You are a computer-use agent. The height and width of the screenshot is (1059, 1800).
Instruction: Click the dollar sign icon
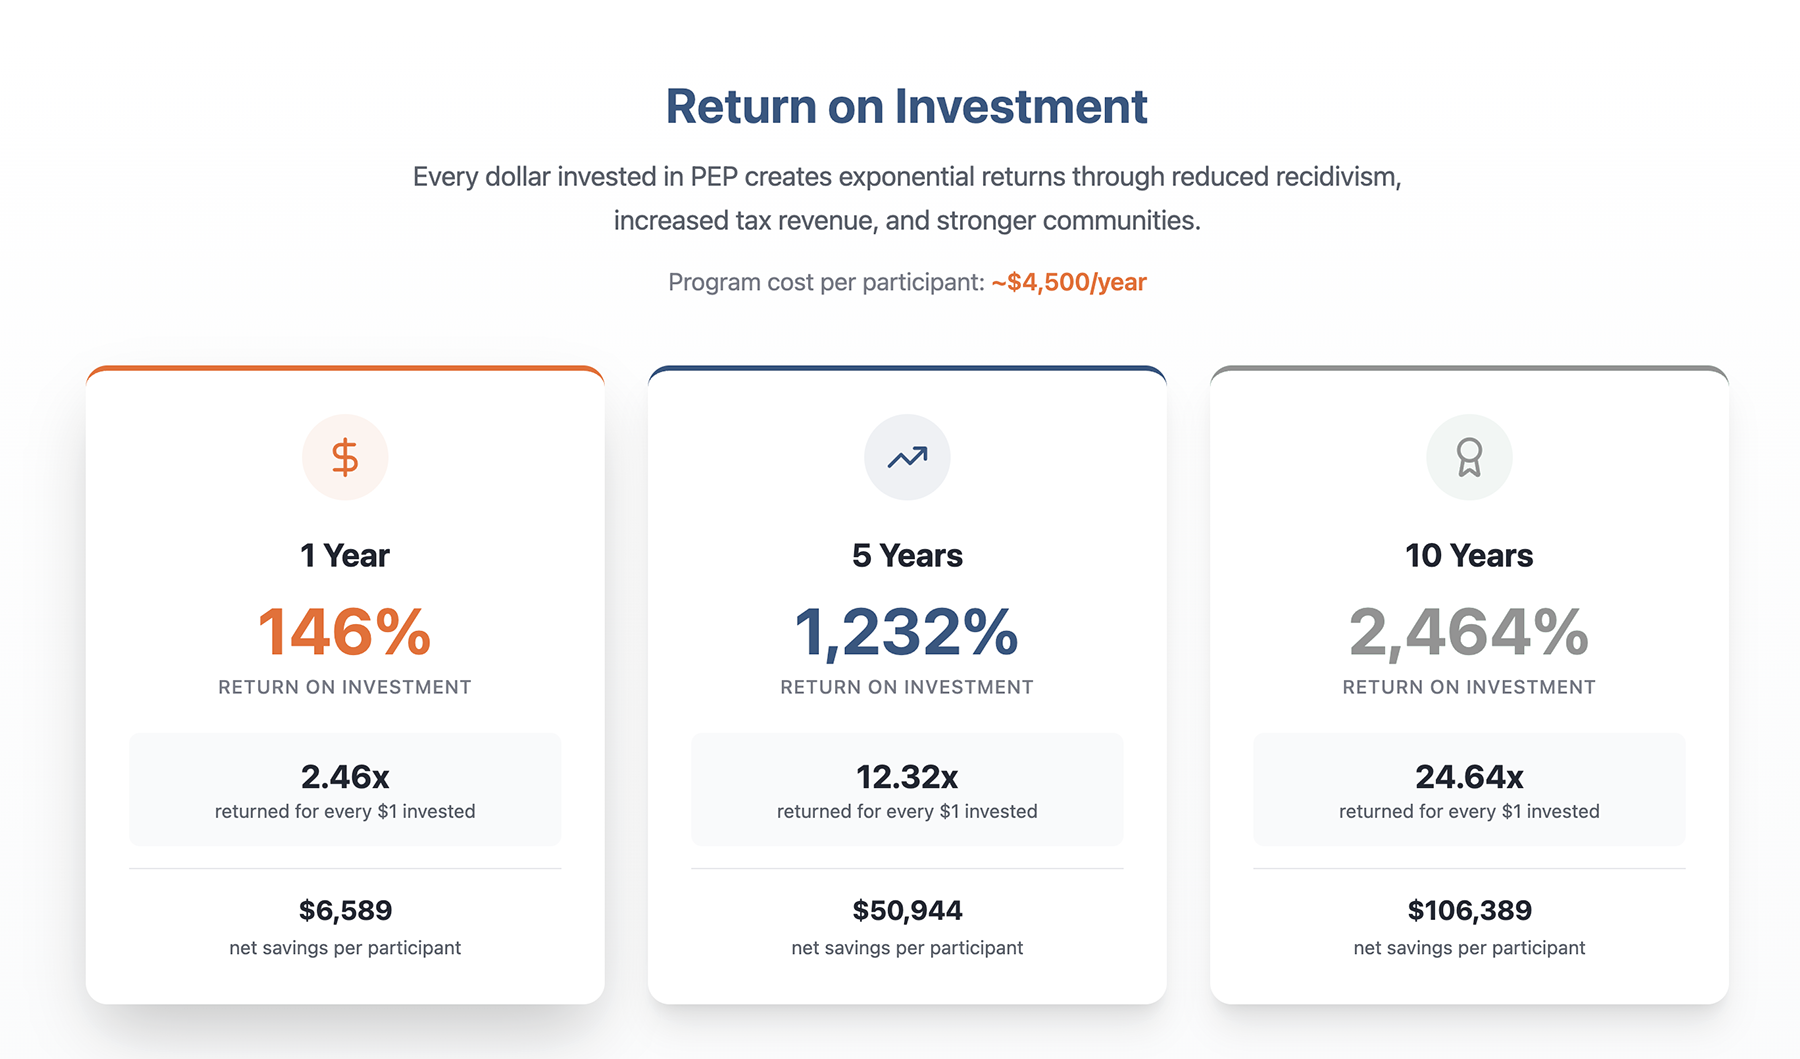click(x=345, y=457)
